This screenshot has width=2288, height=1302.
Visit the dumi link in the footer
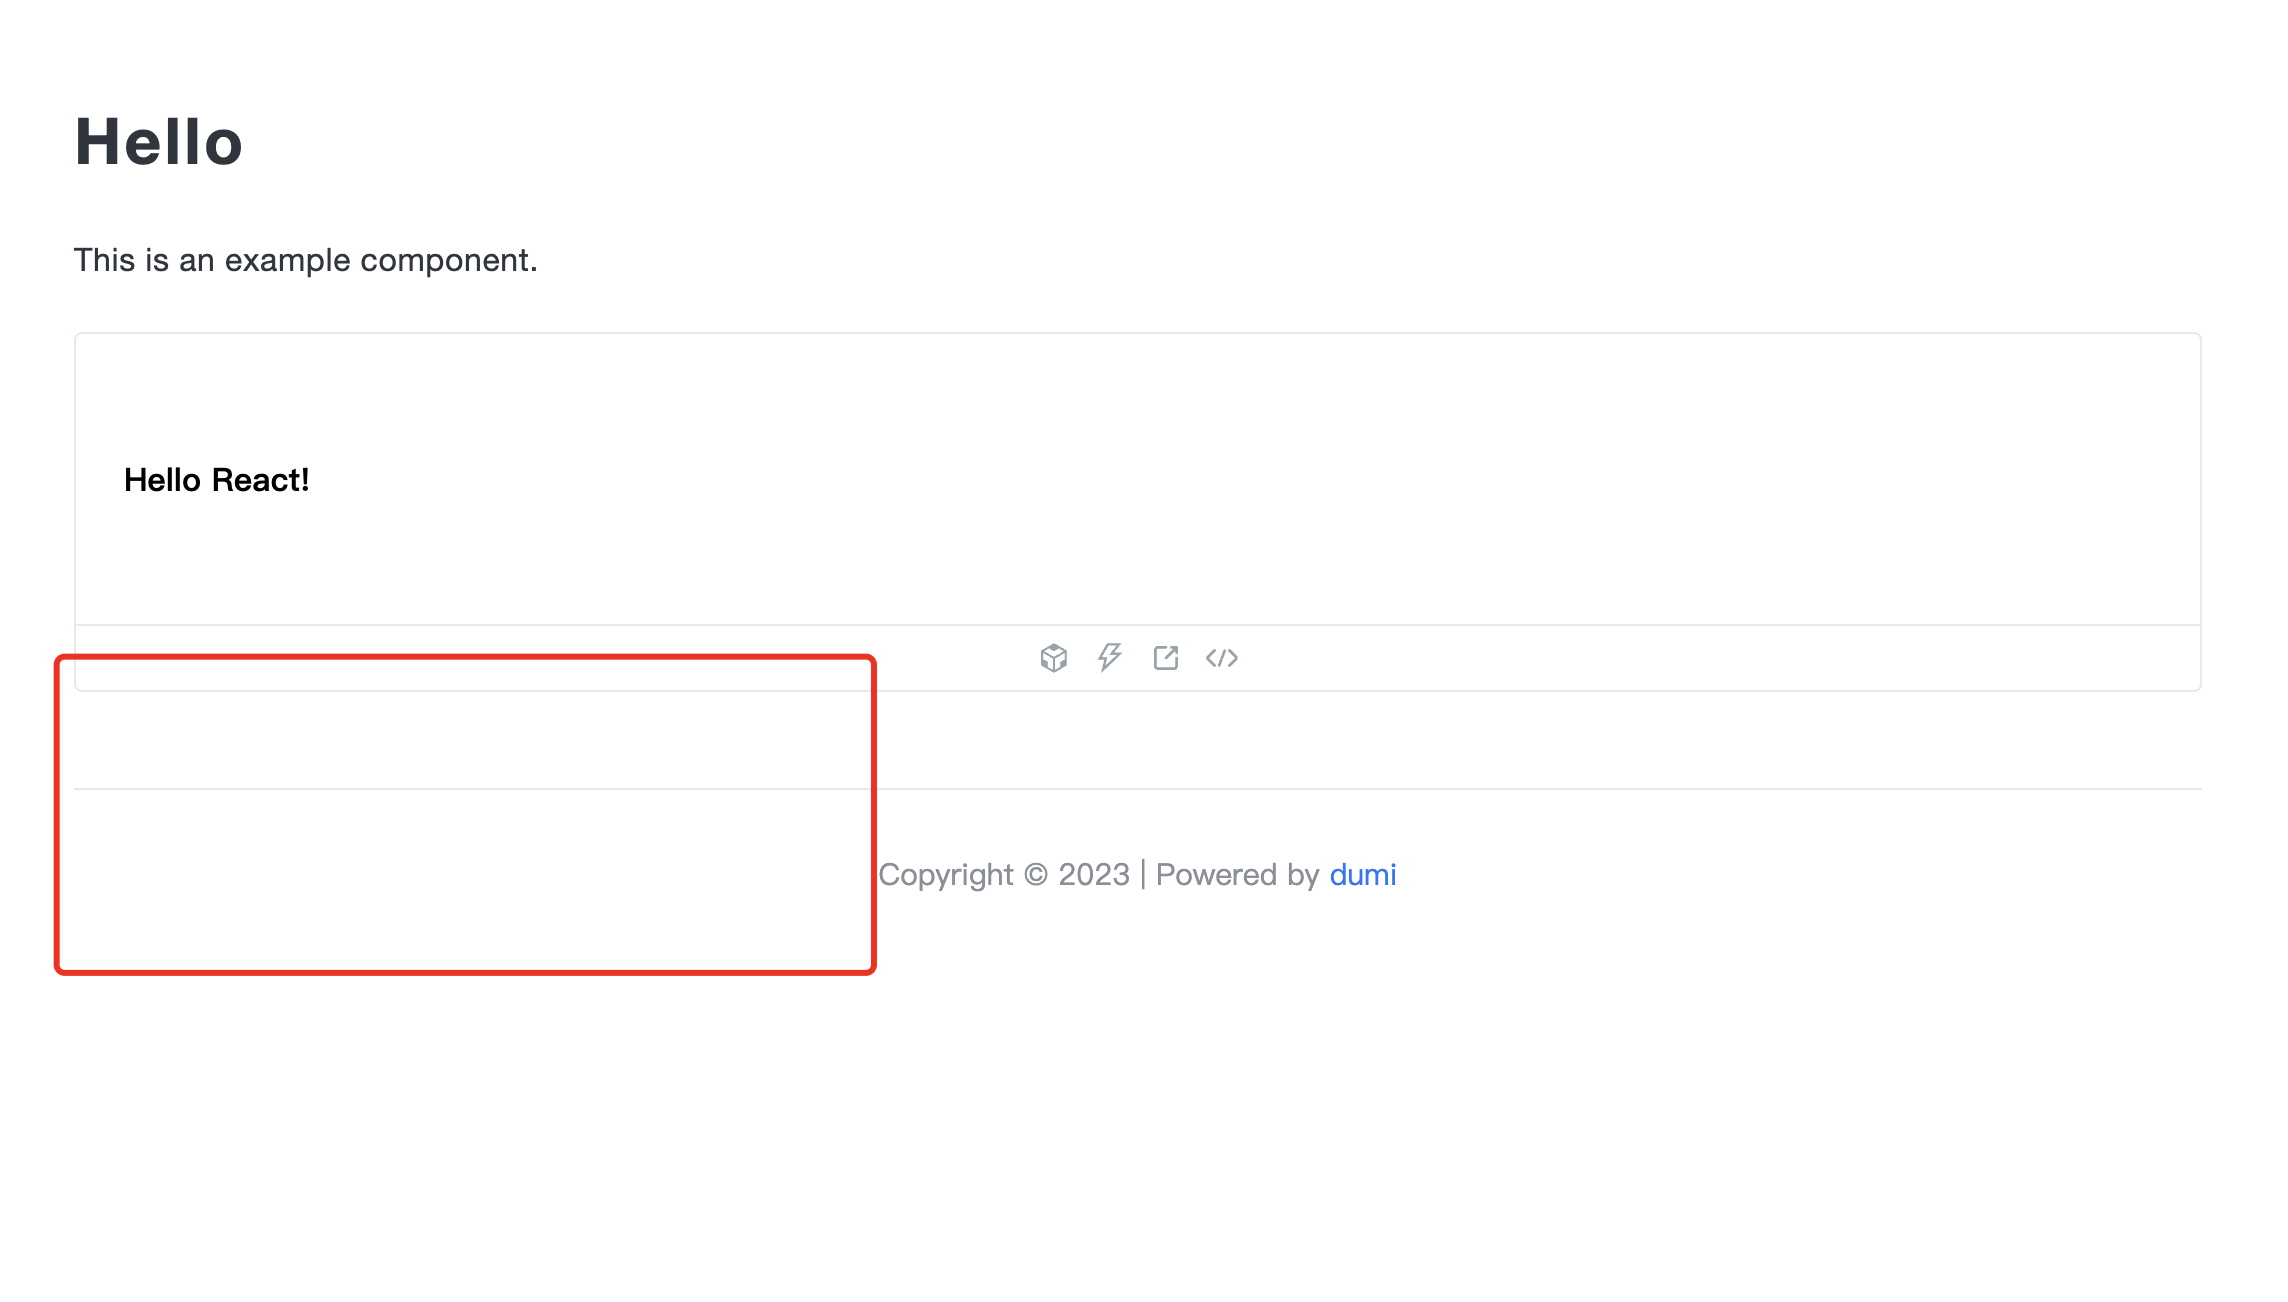pyautogui.click(x=1363, y=874)
